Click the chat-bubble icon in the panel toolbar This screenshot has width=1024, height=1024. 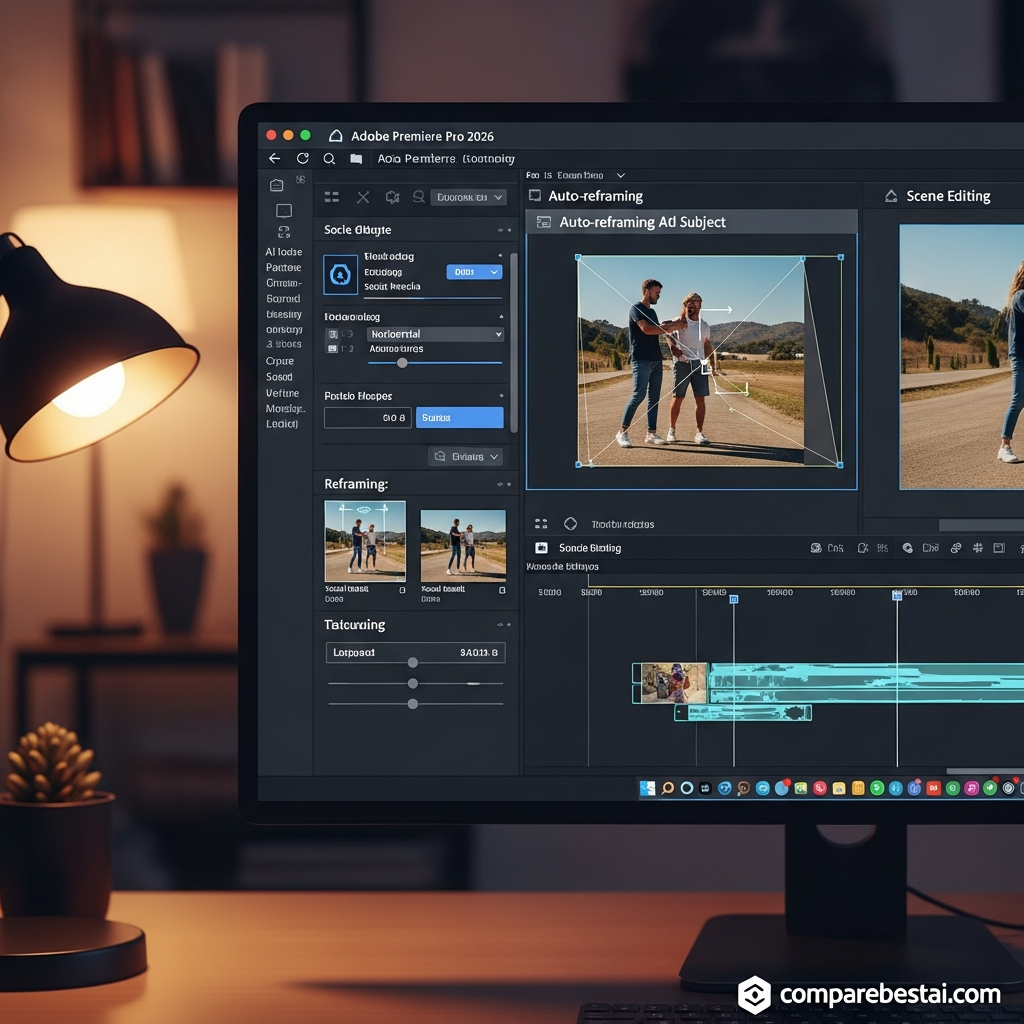(392, 197)
